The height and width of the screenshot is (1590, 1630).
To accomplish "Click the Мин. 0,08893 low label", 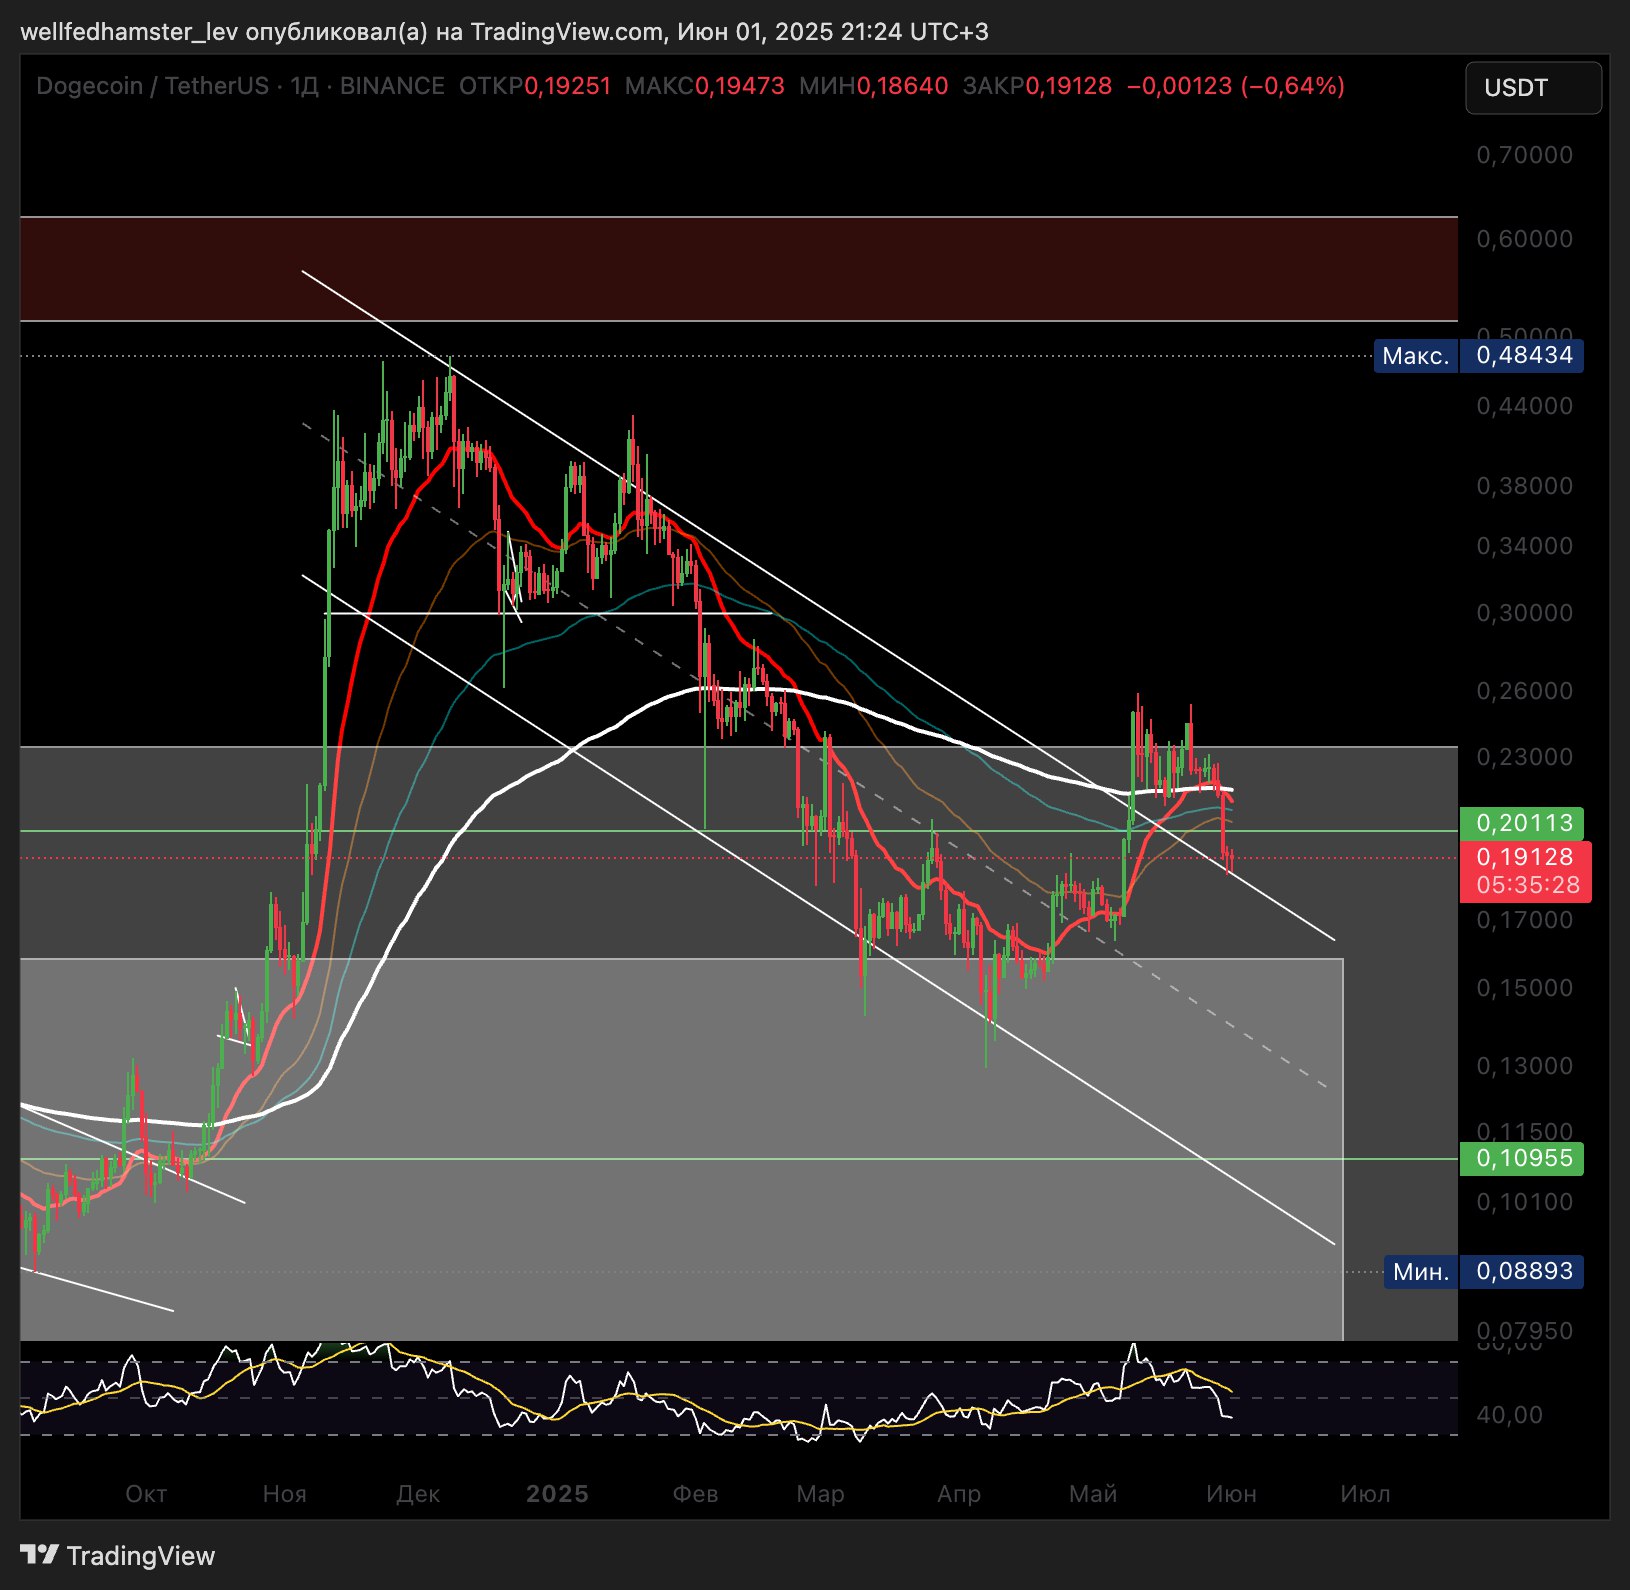I will click(1483, 1272).
